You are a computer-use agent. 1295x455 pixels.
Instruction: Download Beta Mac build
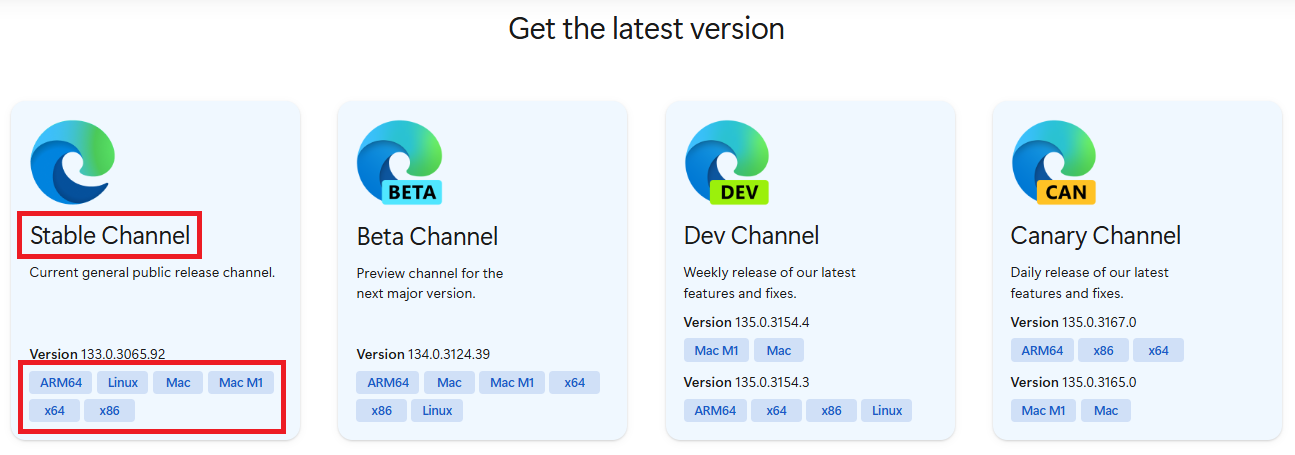[449, 382]
